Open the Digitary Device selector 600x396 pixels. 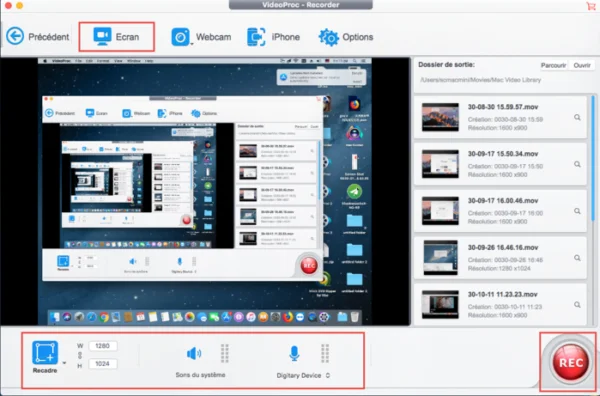[x=303, y=375]
